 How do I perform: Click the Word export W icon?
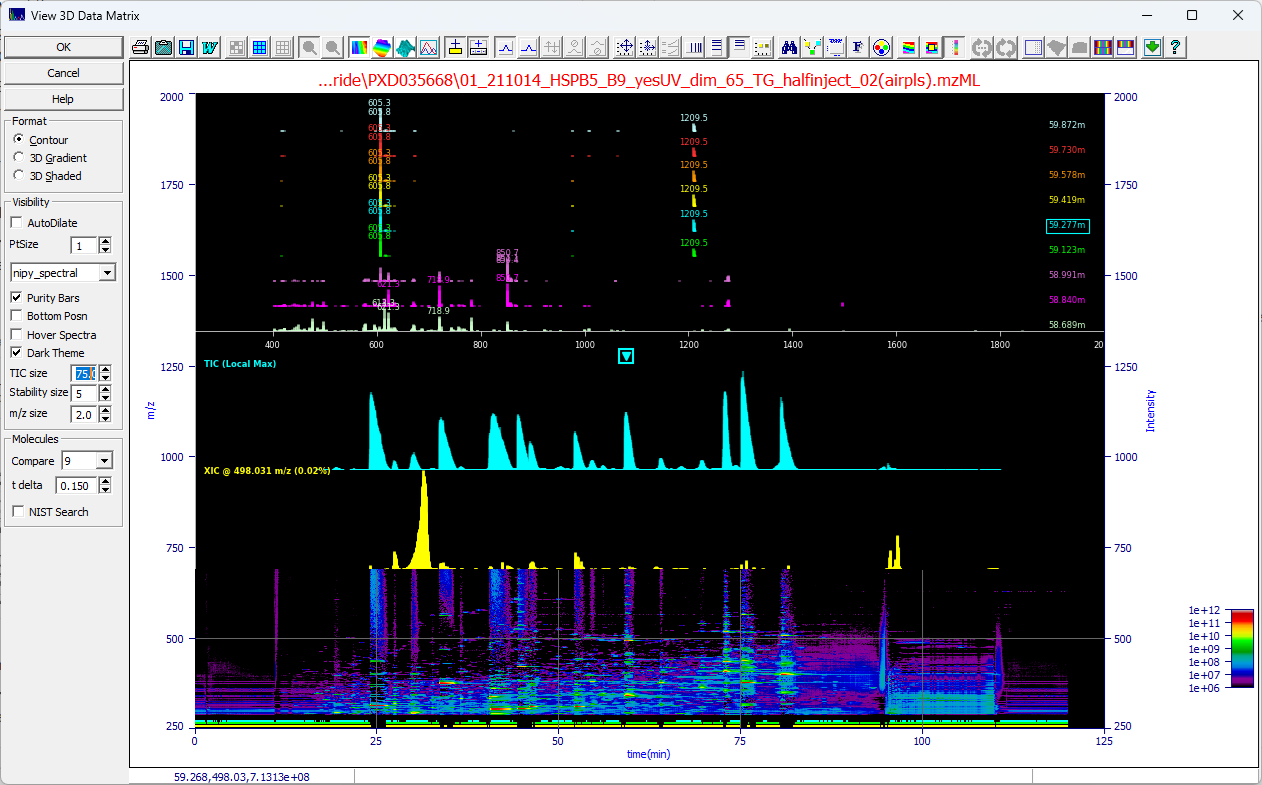click(x=209, y=46)
